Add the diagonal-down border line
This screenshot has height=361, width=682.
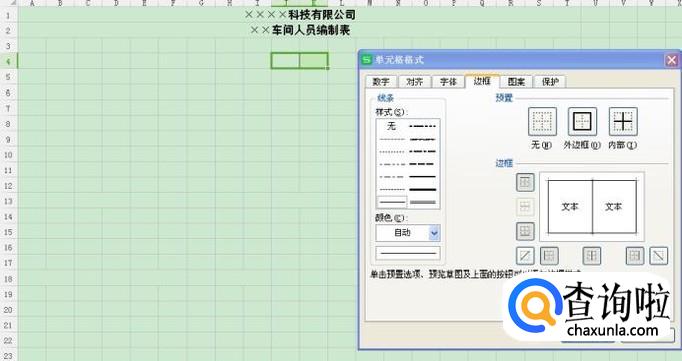(x=659, y=256)
